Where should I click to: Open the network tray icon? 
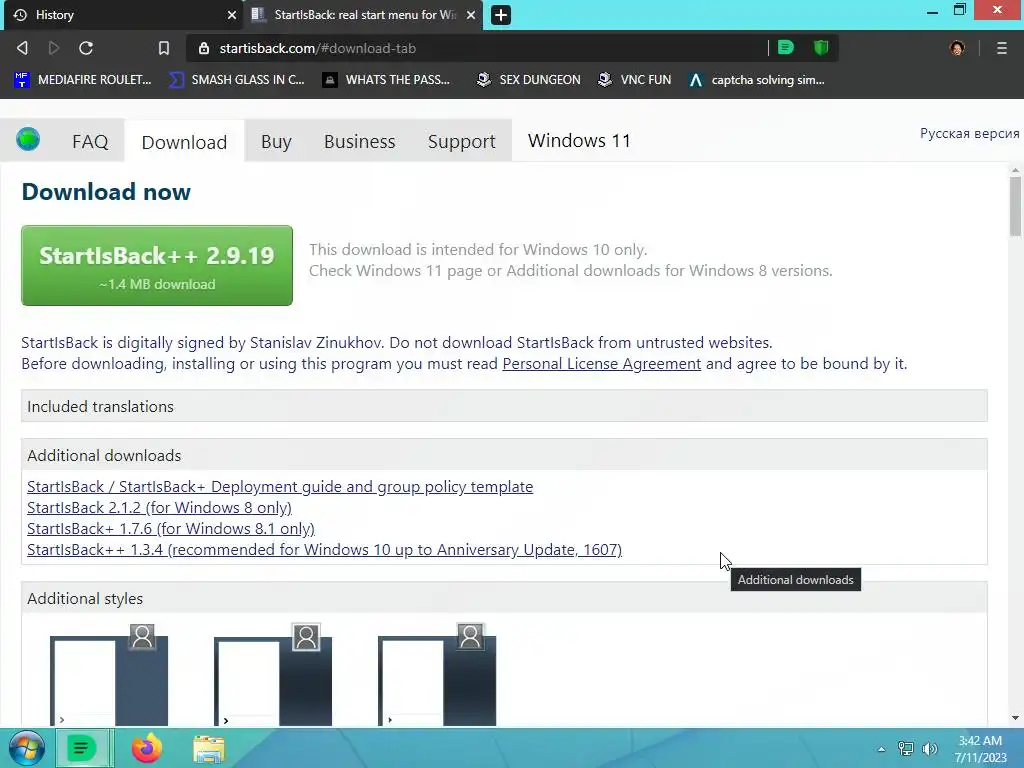905,749
